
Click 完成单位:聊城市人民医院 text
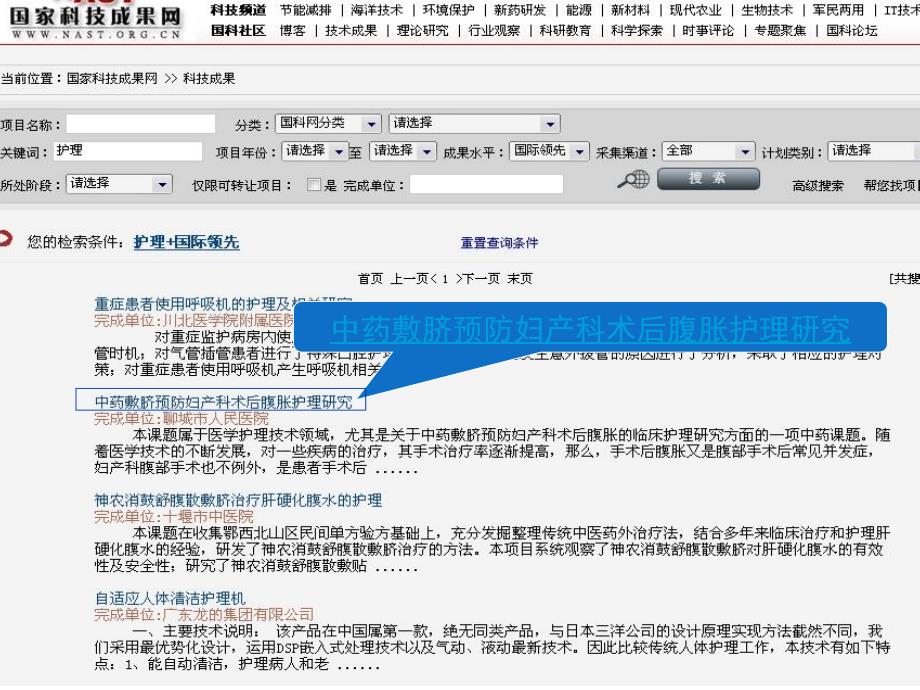(181, 418)
